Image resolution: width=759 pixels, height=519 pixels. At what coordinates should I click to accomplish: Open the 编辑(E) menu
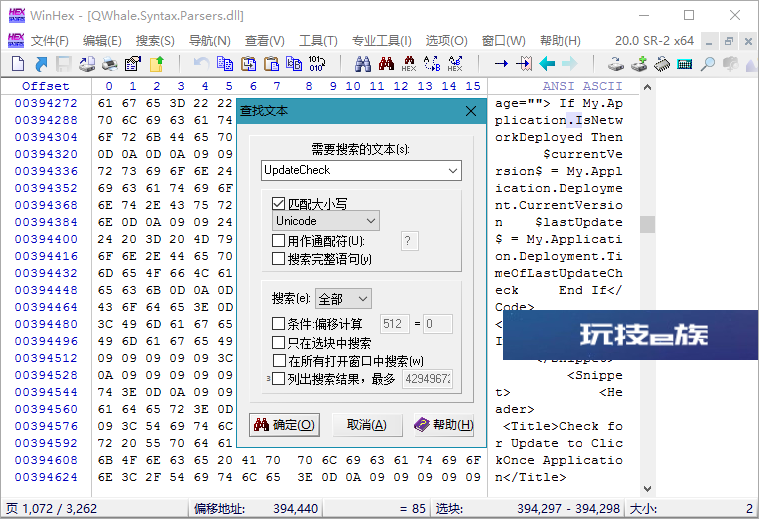click(x=102, y=41)
